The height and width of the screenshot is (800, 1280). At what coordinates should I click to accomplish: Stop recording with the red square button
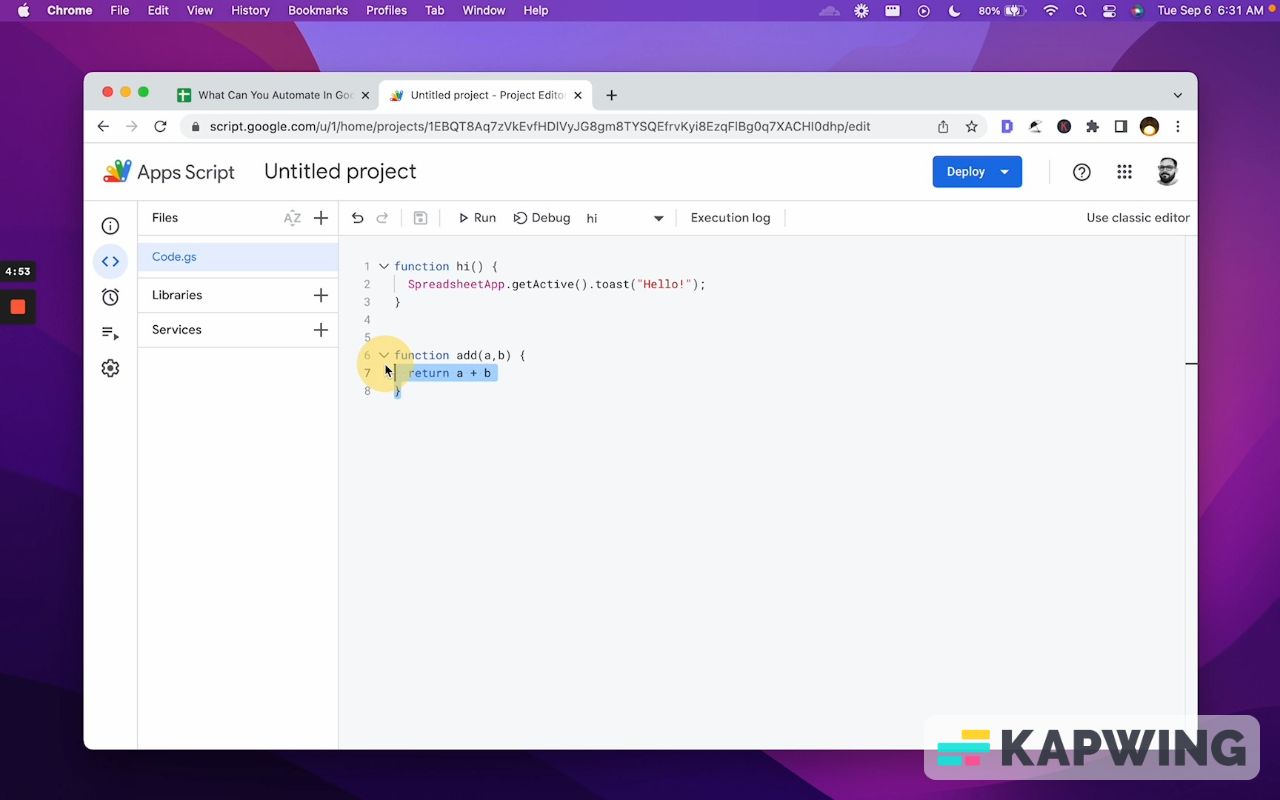(17, 307)
